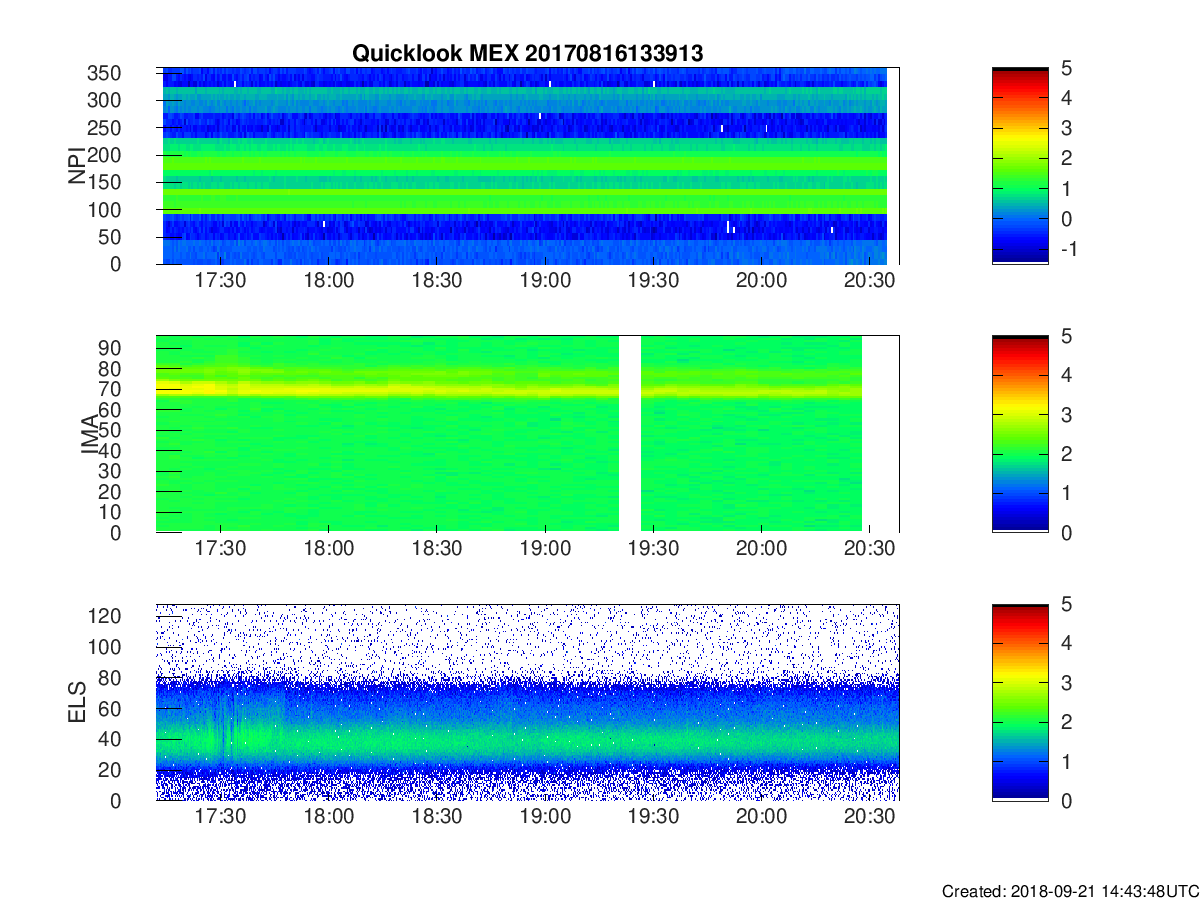1200x900 pixels.
Task: Click 17:30 under the ELS plot
Action: click(x=220, y=818)
